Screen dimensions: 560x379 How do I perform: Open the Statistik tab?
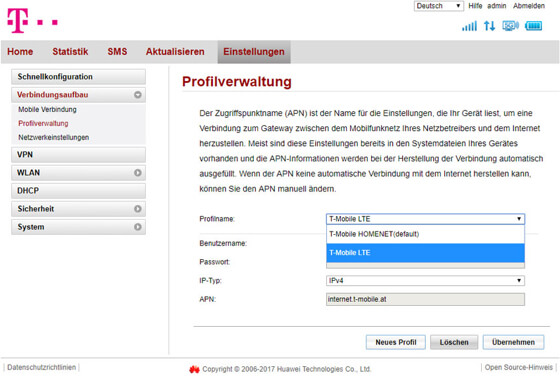[x=70, y=51]
